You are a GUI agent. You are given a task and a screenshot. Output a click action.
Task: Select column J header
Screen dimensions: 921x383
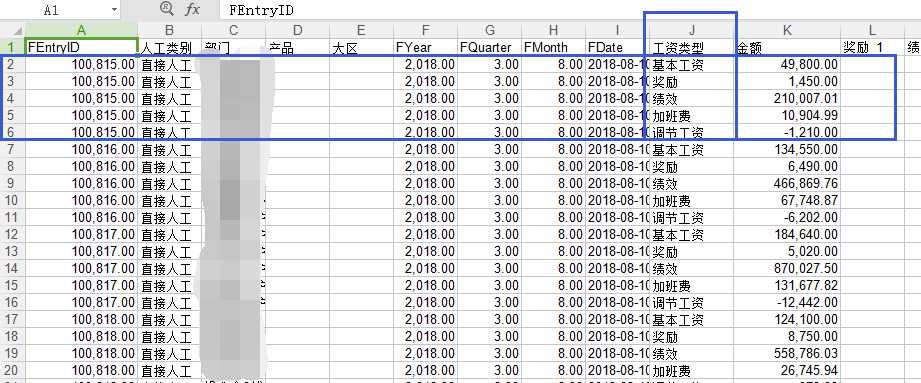pos(692,30)
